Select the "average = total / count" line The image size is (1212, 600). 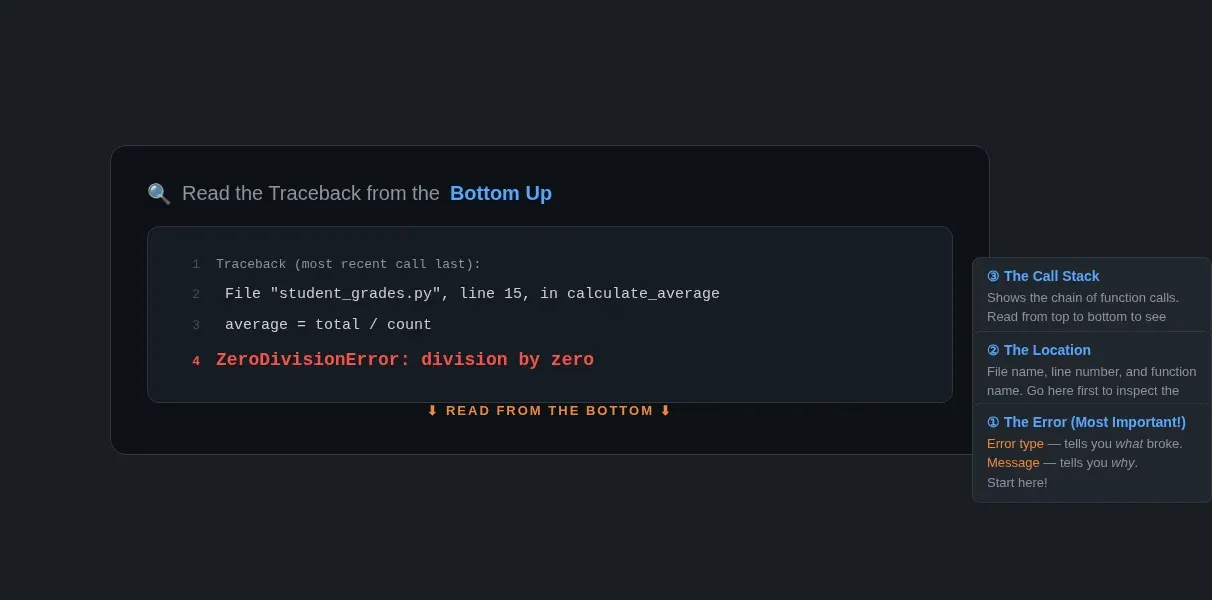pyautogui.click(x=328, y=325)
